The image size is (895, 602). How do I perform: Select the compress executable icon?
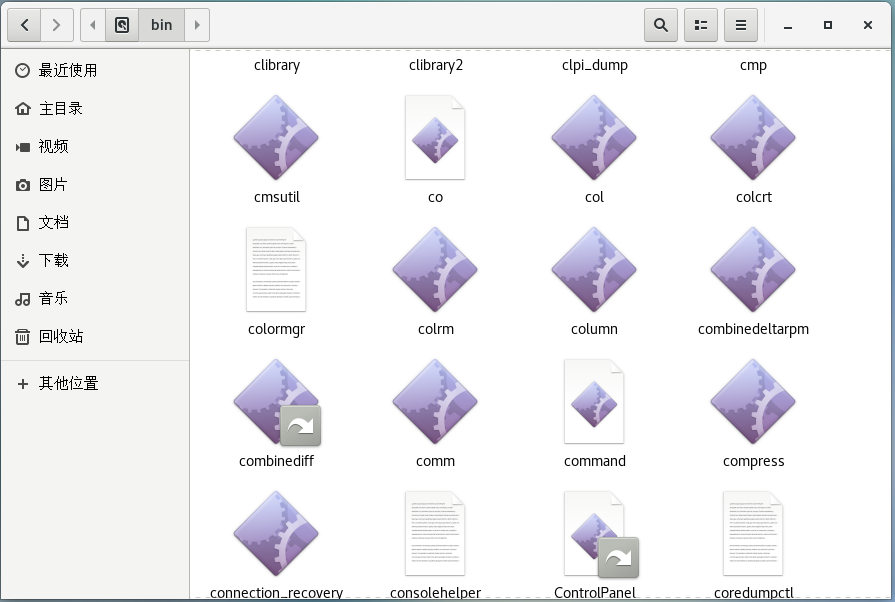tap(753, 402)
